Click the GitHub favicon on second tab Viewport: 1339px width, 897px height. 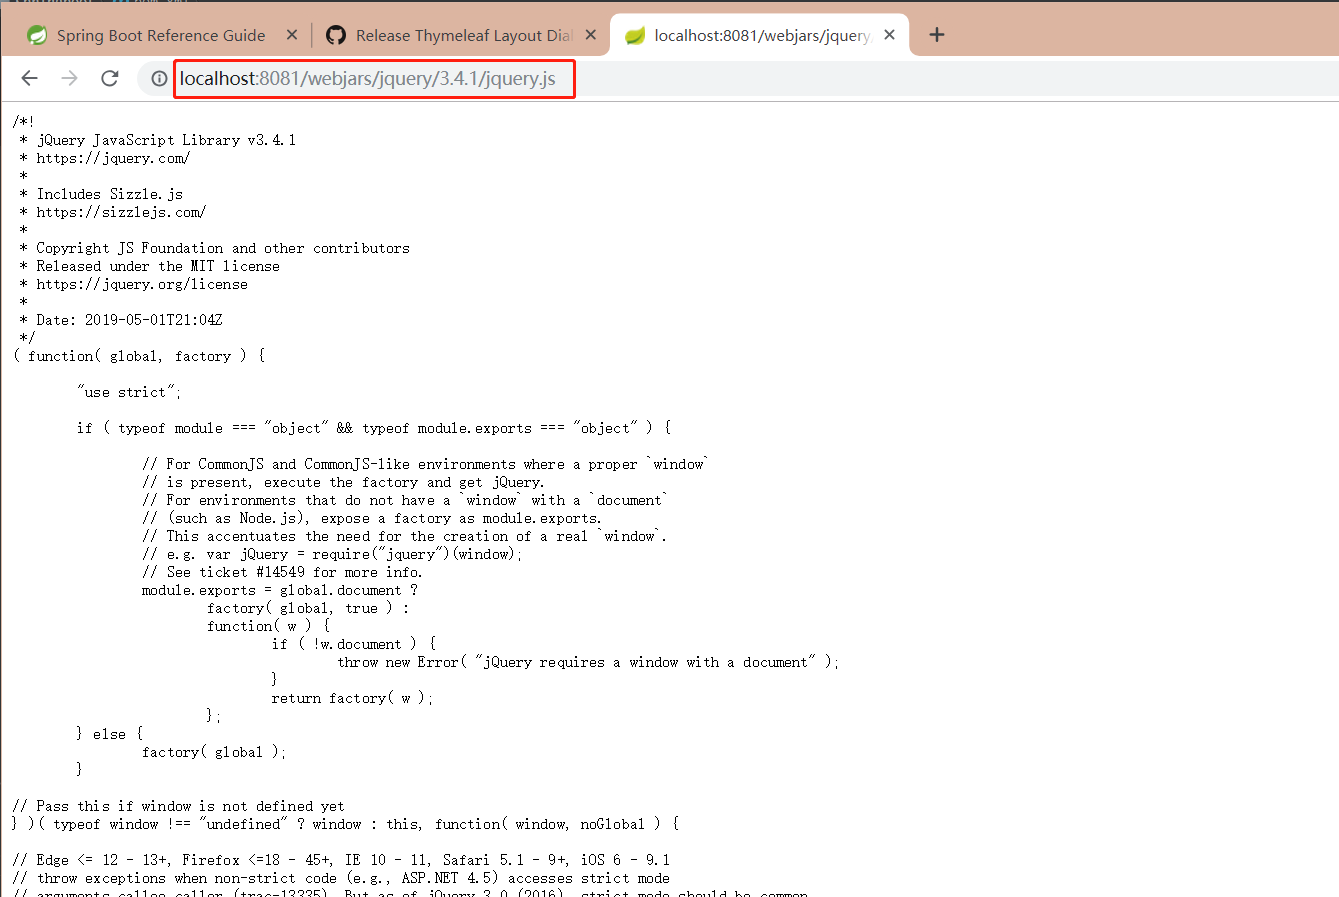(336, 35)
